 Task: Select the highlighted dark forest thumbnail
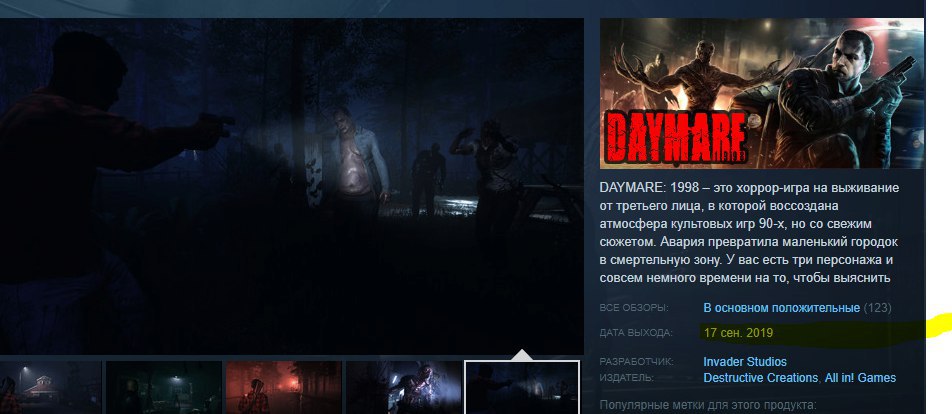[522, 388]
